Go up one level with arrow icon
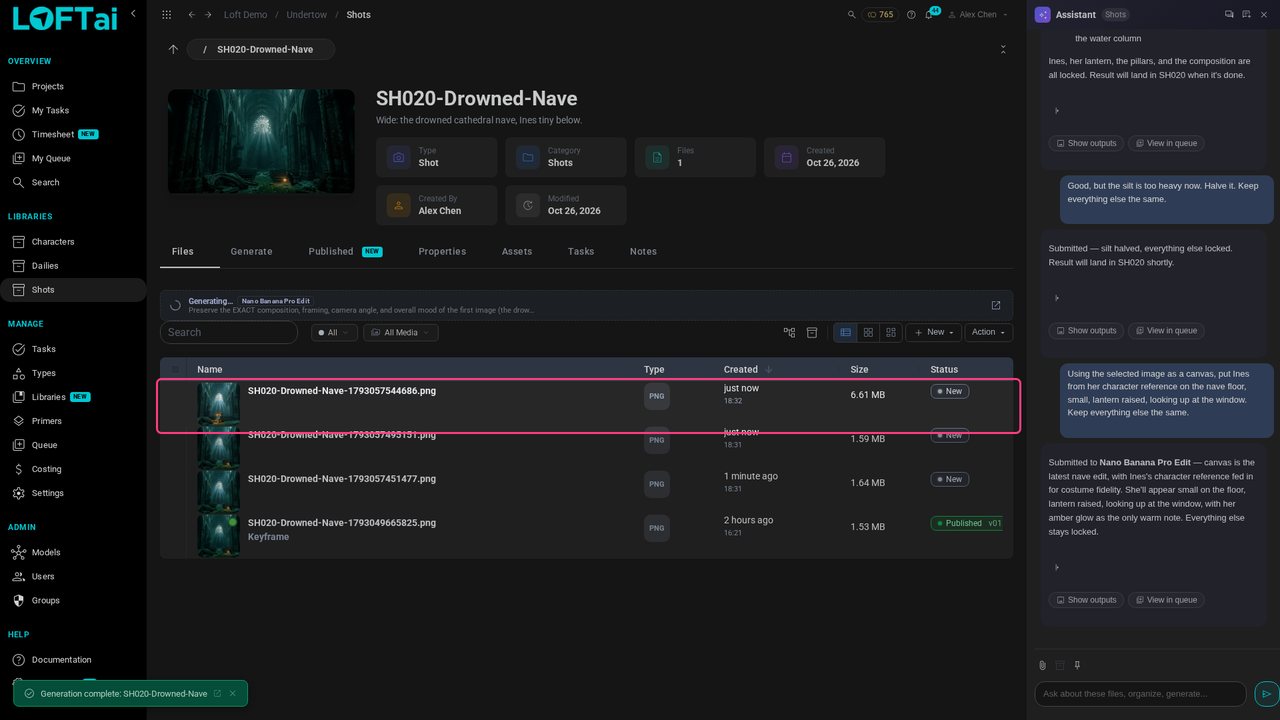Image resolution: width=1280 pixels, height=720 pixels. (173, 49)
